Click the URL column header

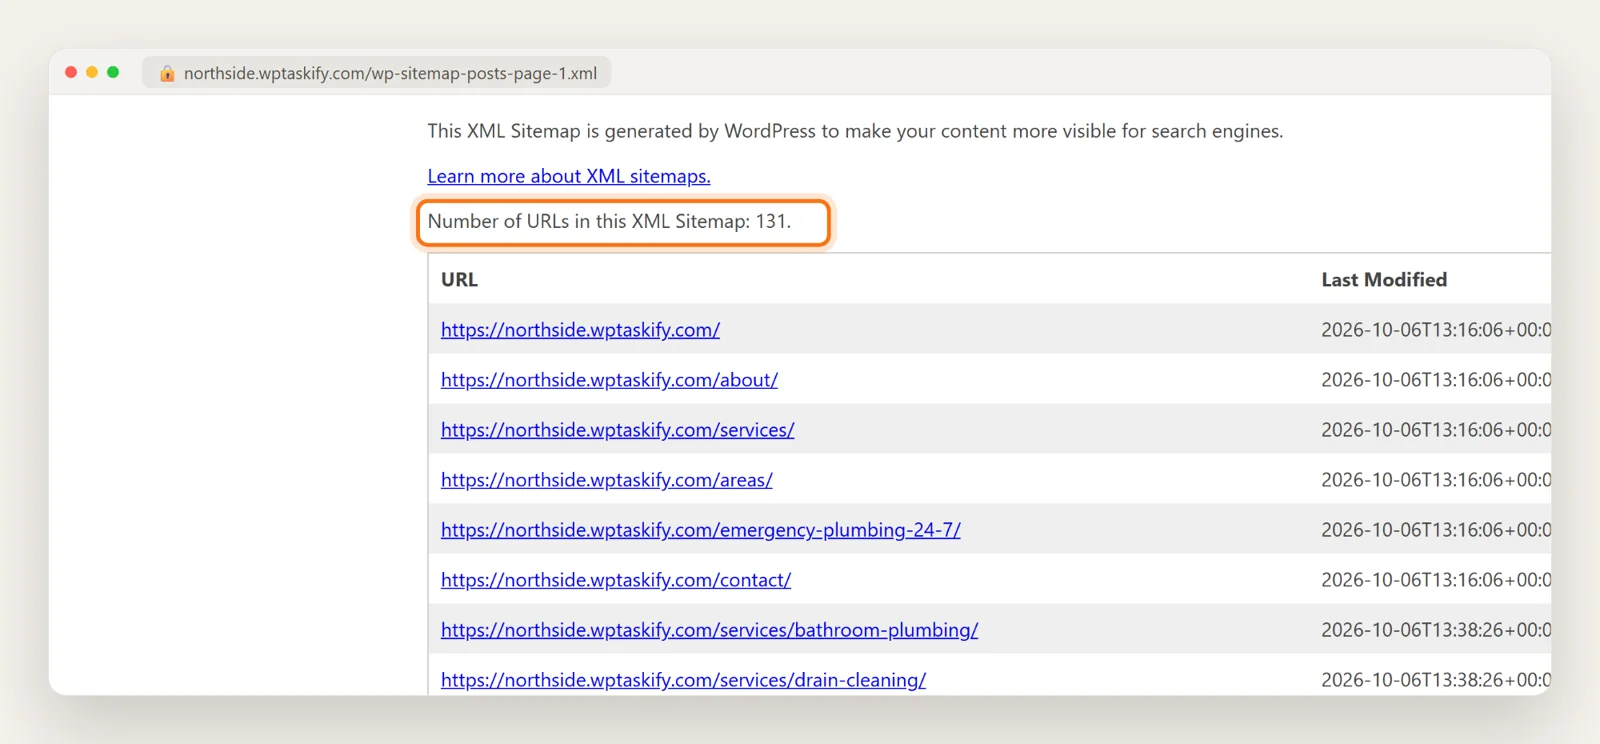(459, 280)
